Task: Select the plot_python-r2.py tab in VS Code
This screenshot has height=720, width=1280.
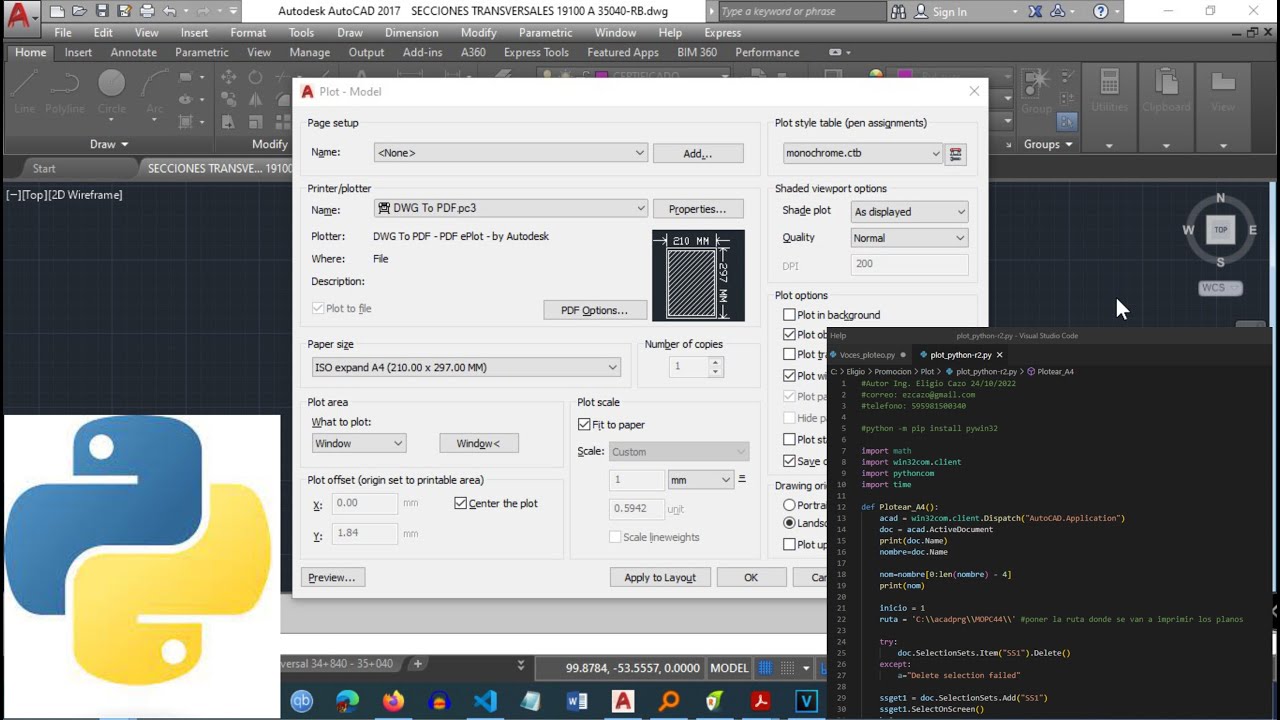Action: [x=960, y=355]
